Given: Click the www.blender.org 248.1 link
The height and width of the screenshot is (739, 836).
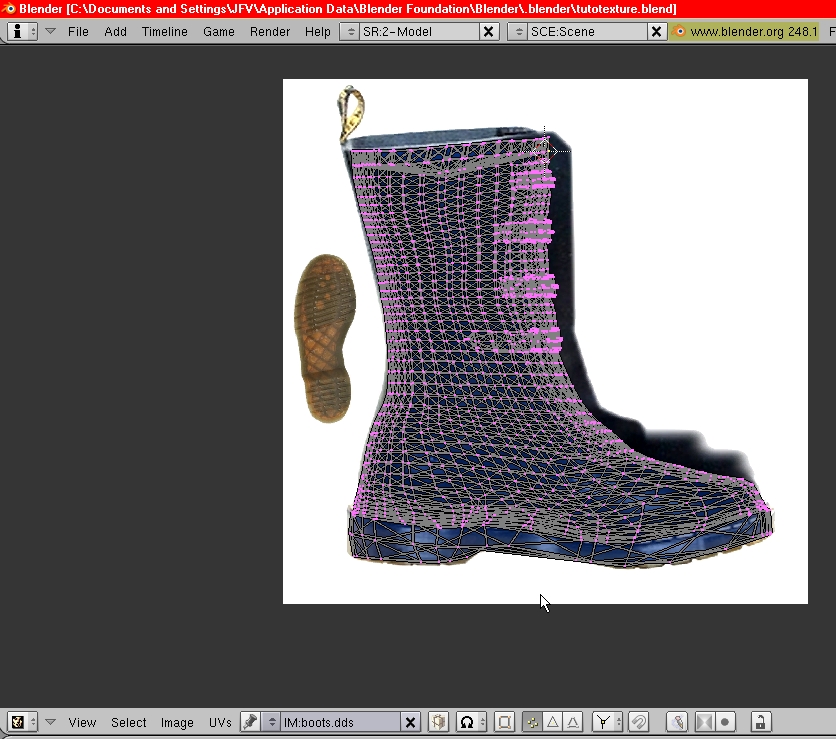Looking at the screenshot, I should point(753,31).
